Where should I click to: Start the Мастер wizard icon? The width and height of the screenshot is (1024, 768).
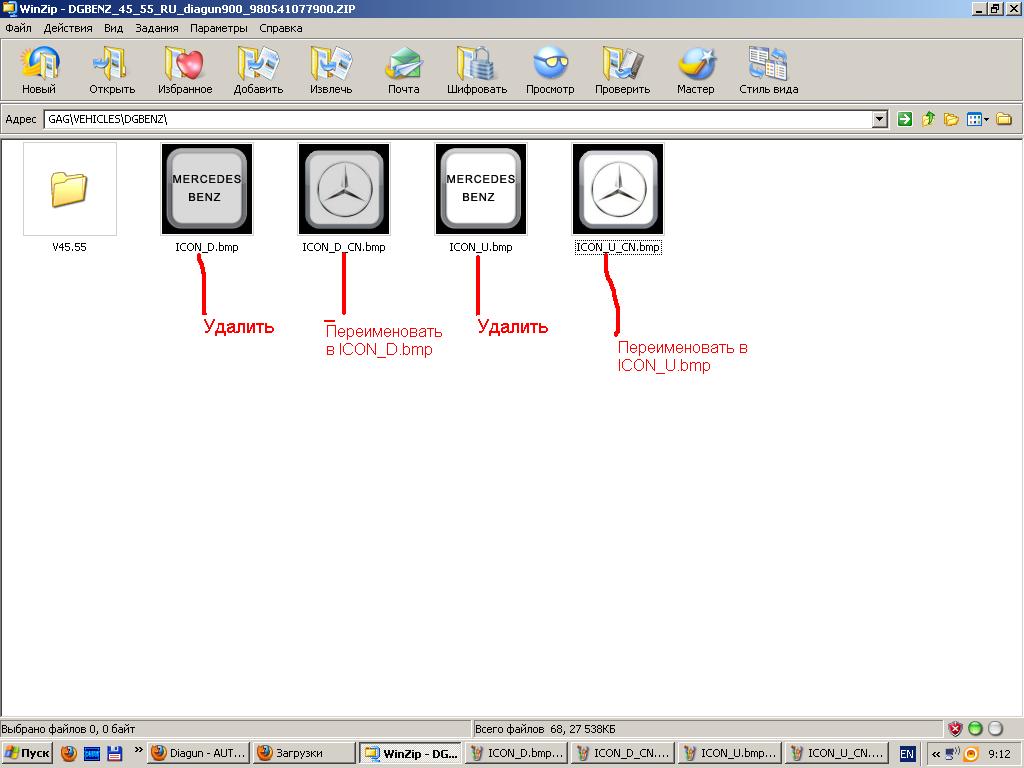click(x=696, y=71)
